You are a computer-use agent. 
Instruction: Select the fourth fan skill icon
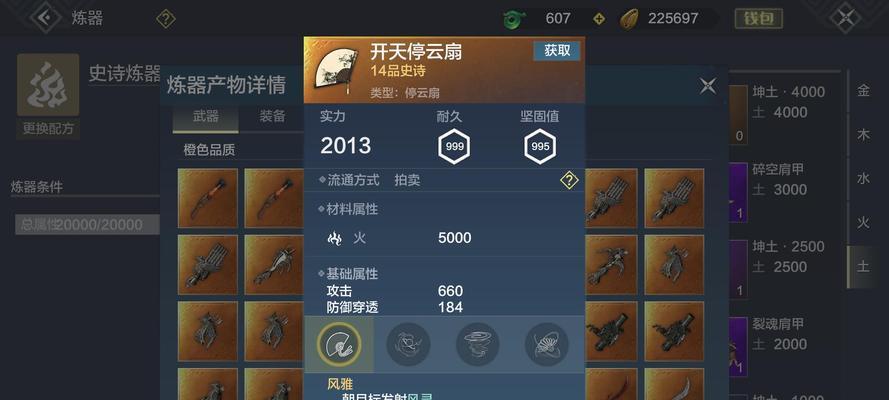547,344
